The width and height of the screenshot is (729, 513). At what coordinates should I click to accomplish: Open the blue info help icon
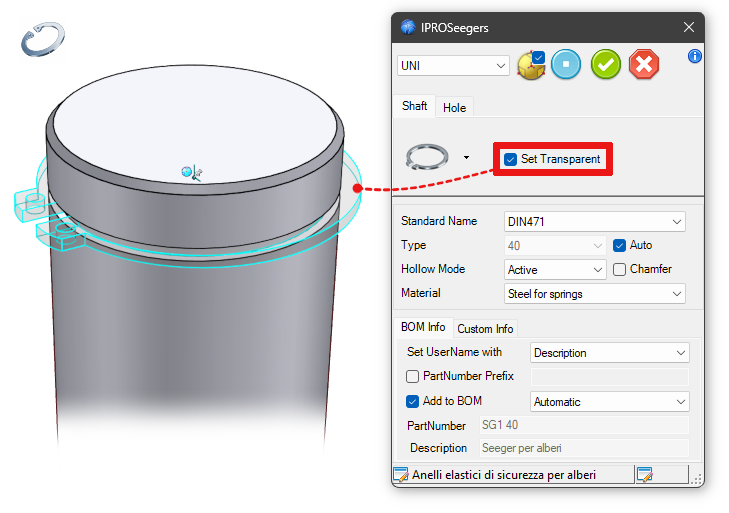pos(695,56)
